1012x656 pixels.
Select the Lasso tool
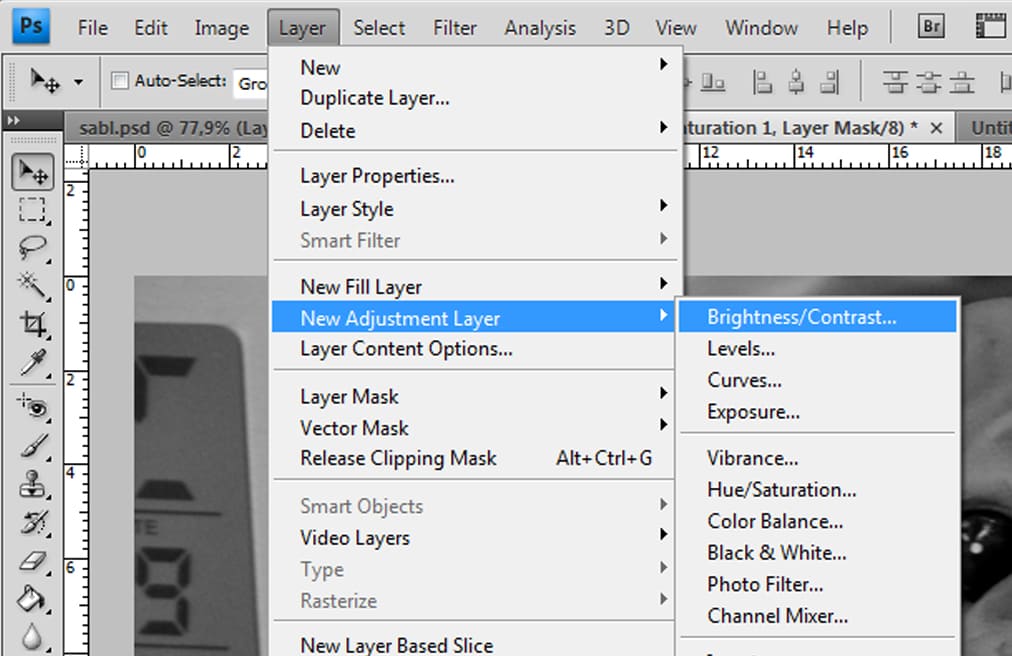(x=33, y=247)
